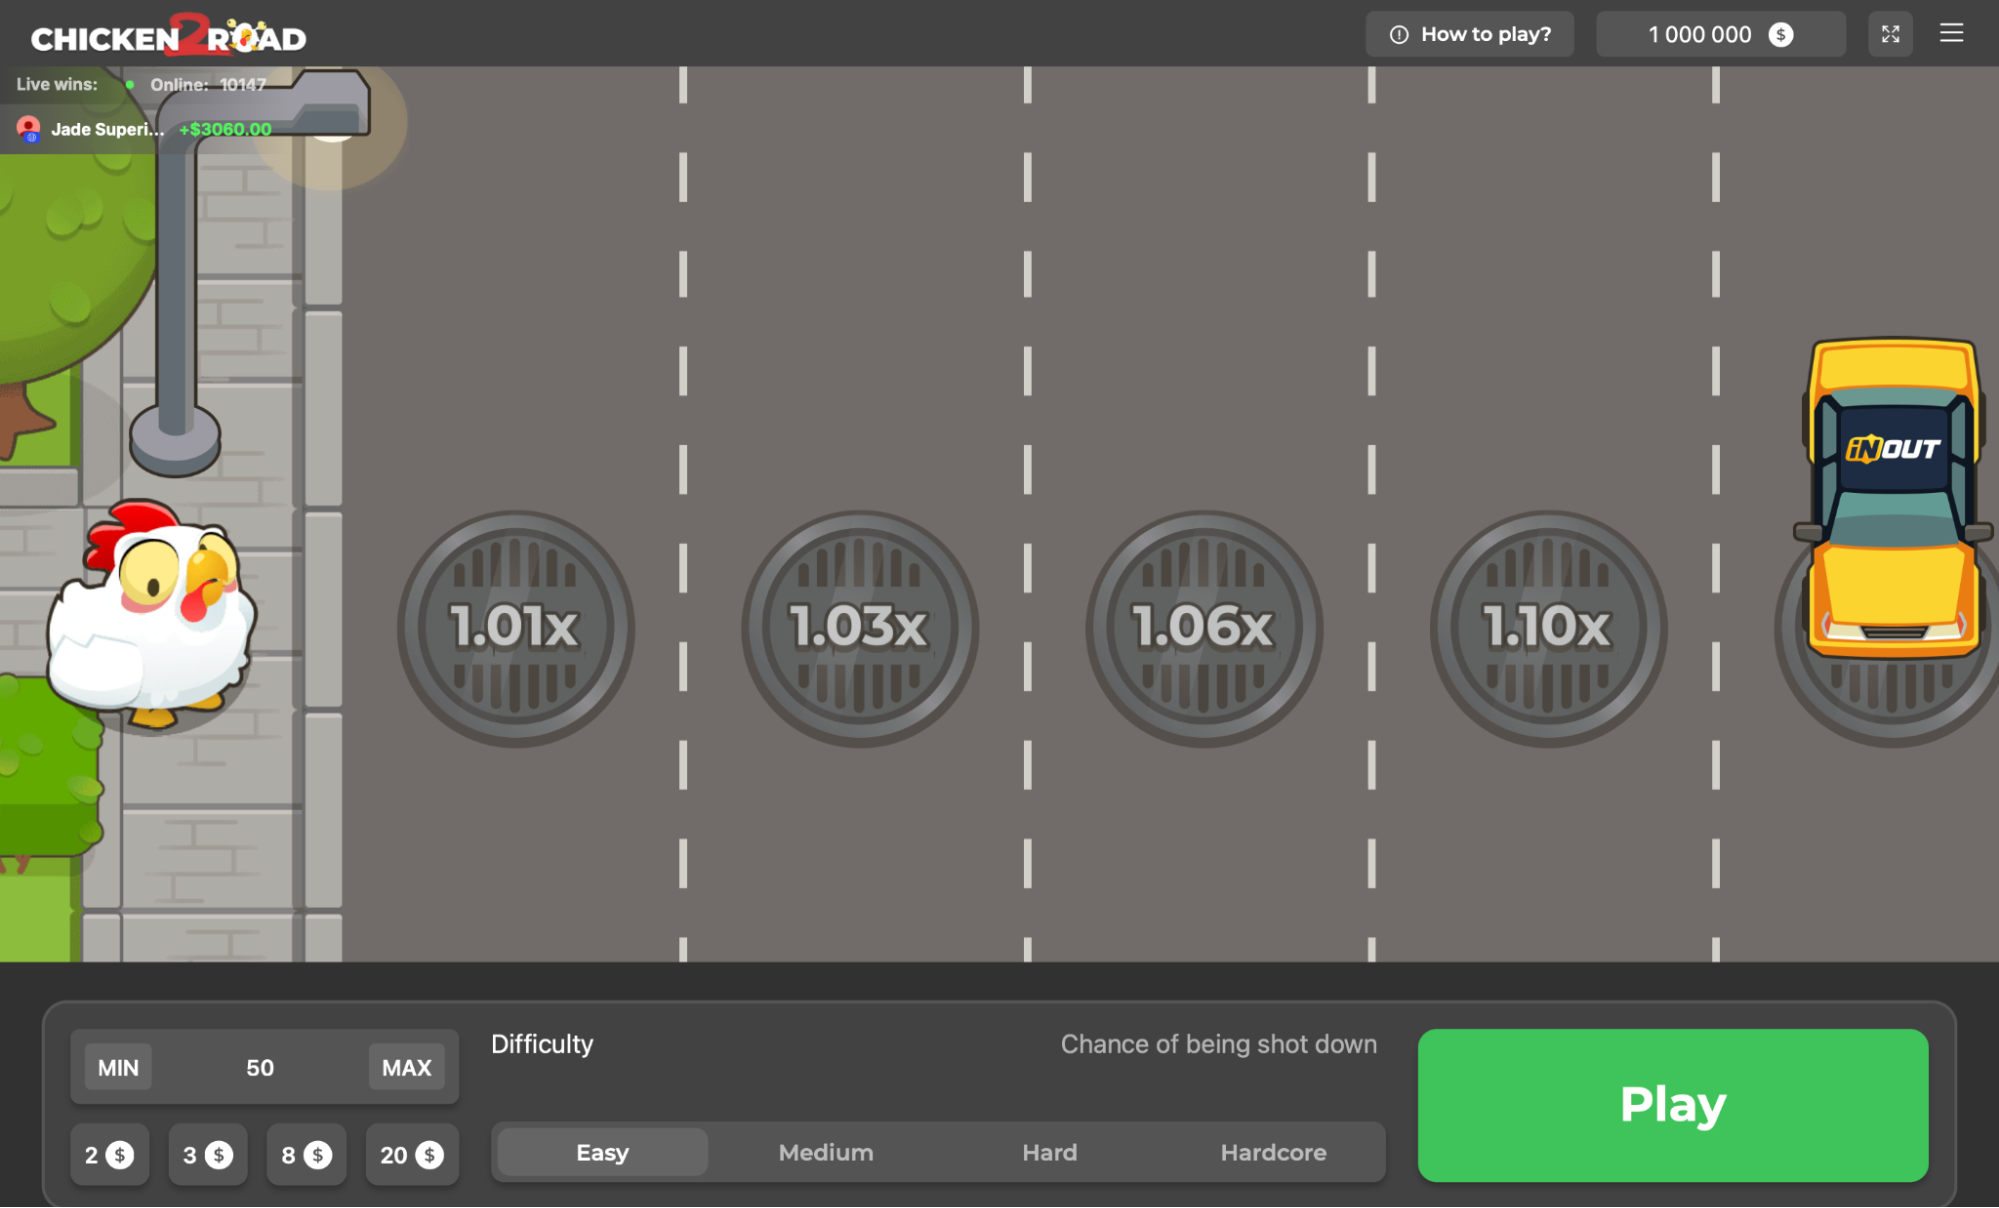Open the hamburger menu icon

coord(1951,34)
